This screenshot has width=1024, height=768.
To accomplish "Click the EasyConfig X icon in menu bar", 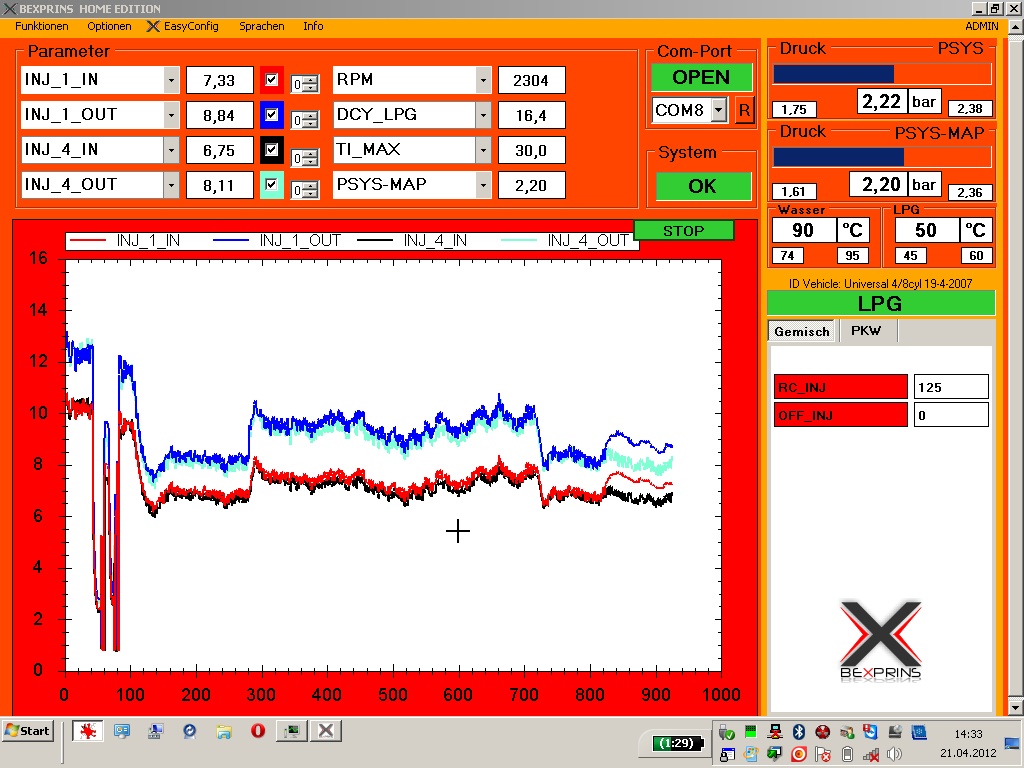I will click(x=153, y=26).
